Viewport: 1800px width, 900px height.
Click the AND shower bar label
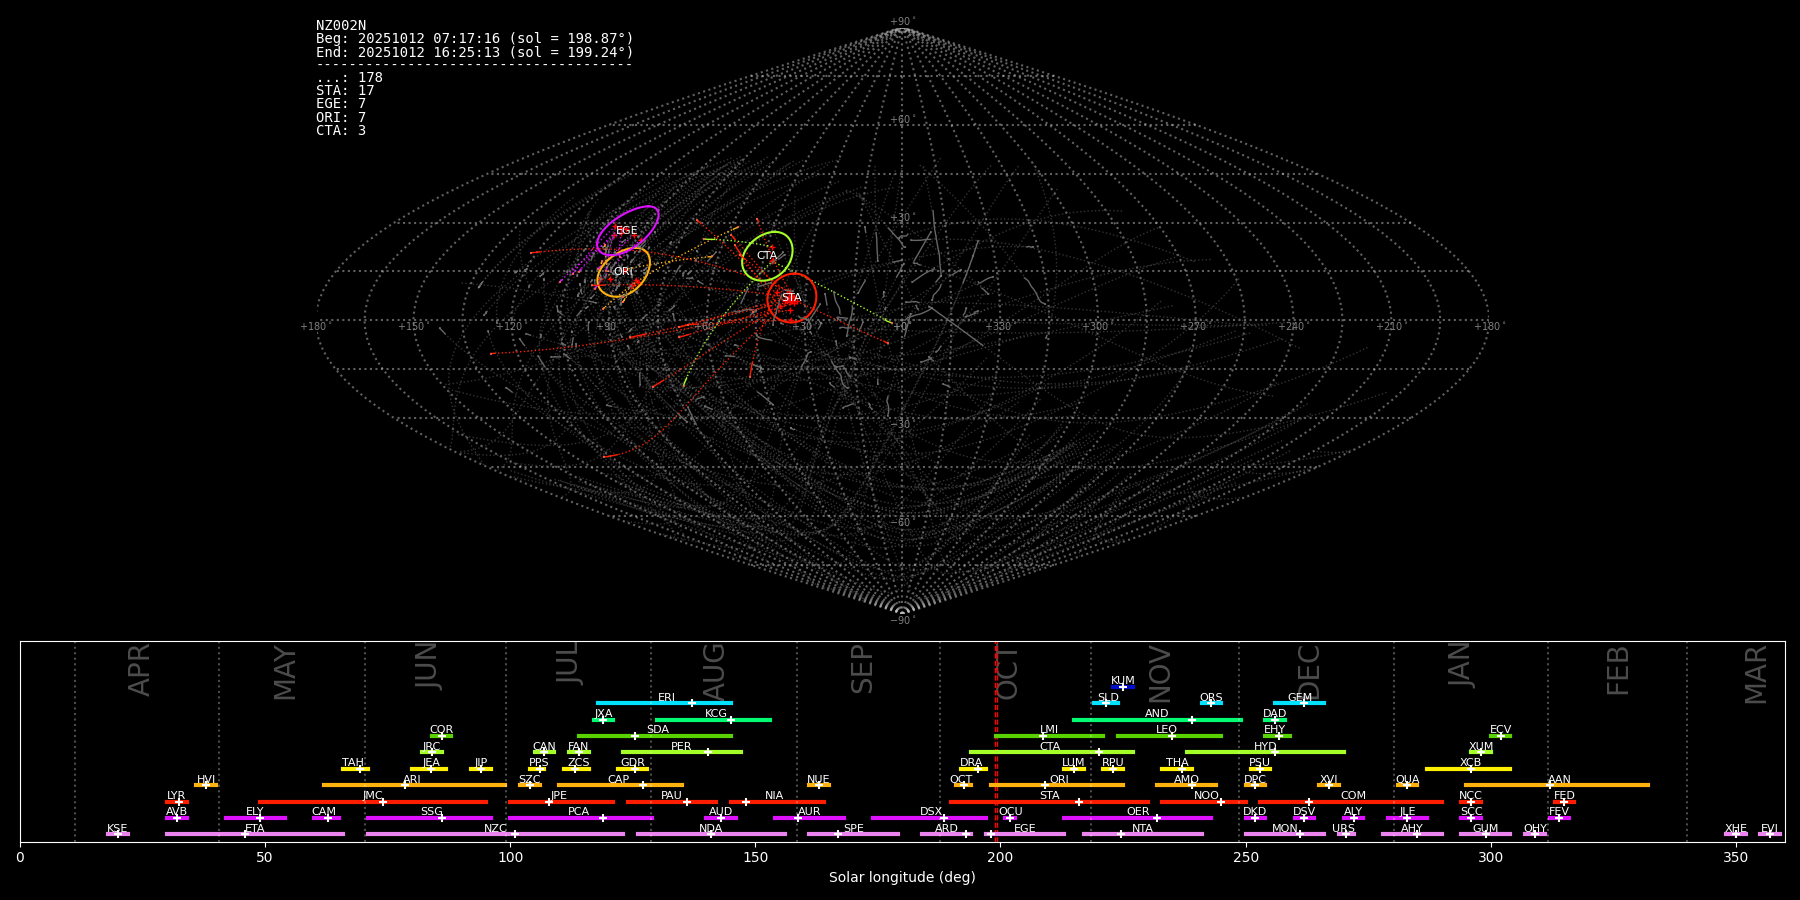(1156, 714)
